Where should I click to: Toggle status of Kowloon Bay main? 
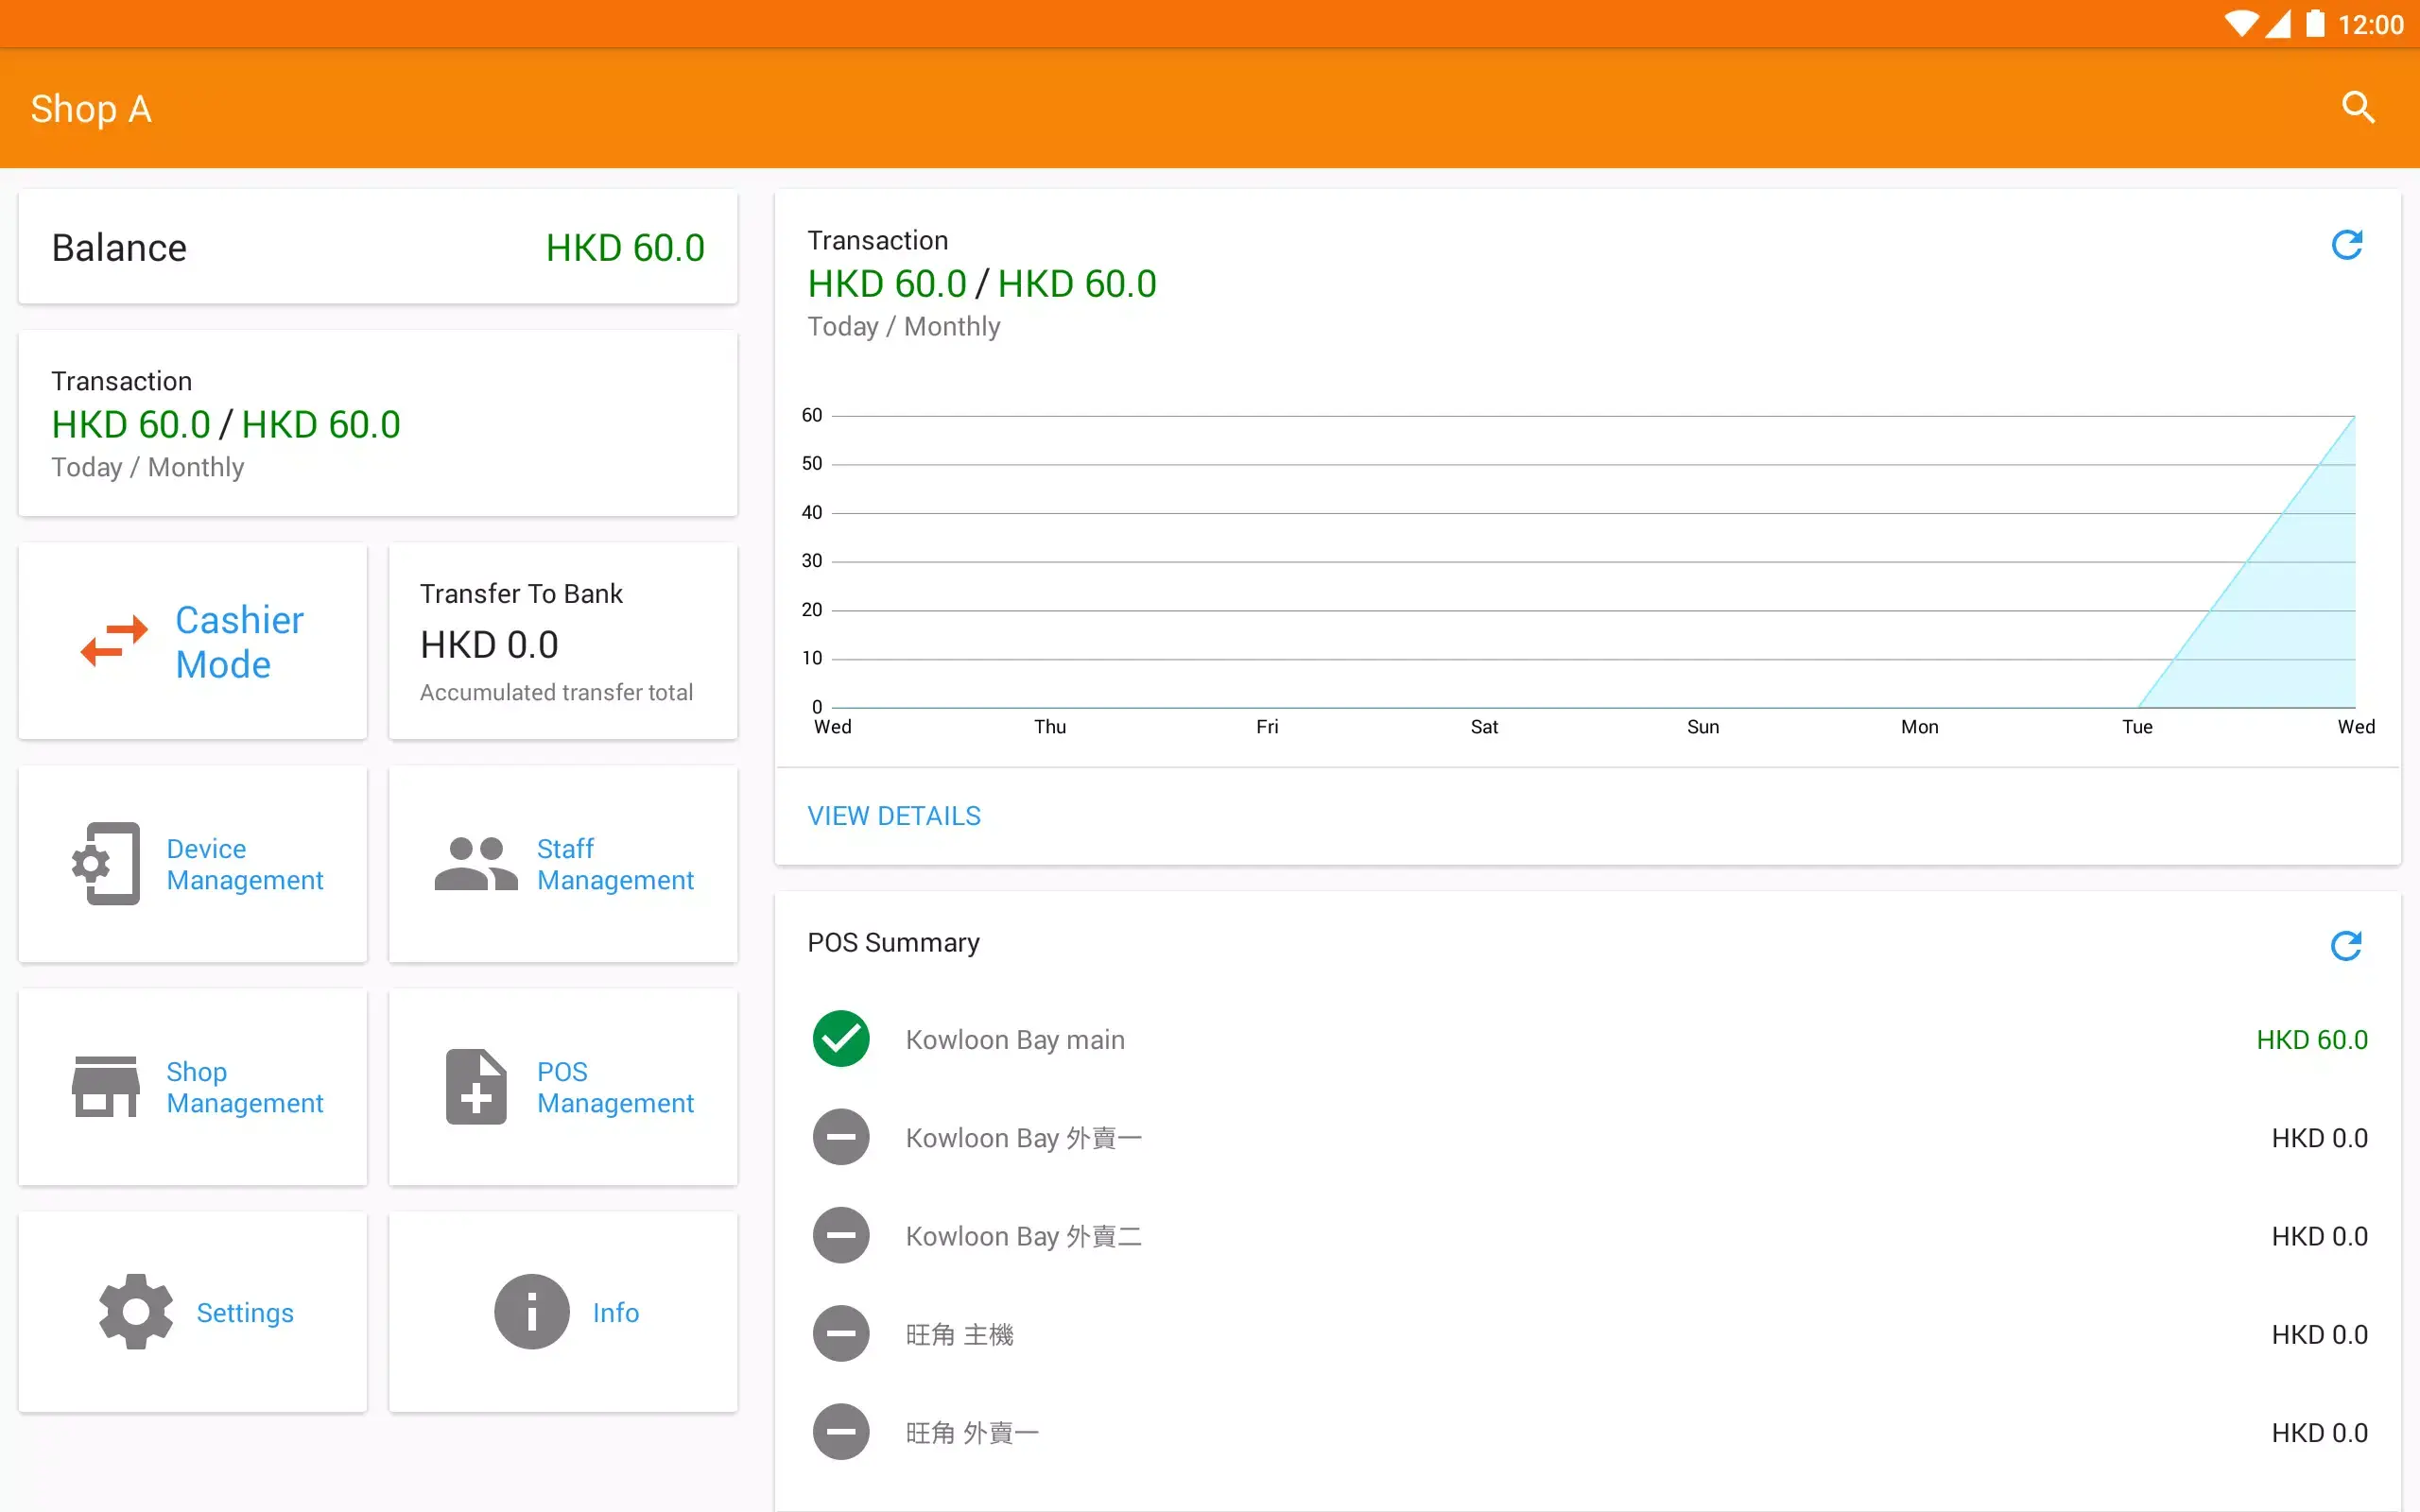841,1039
